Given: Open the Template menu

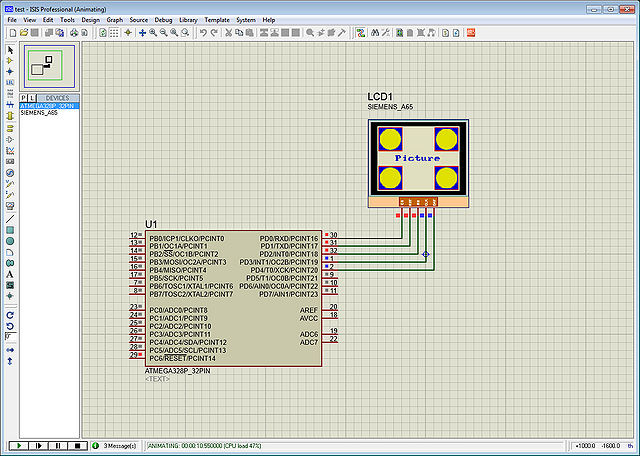Looking at the screenshot, I should click(217, 20).
